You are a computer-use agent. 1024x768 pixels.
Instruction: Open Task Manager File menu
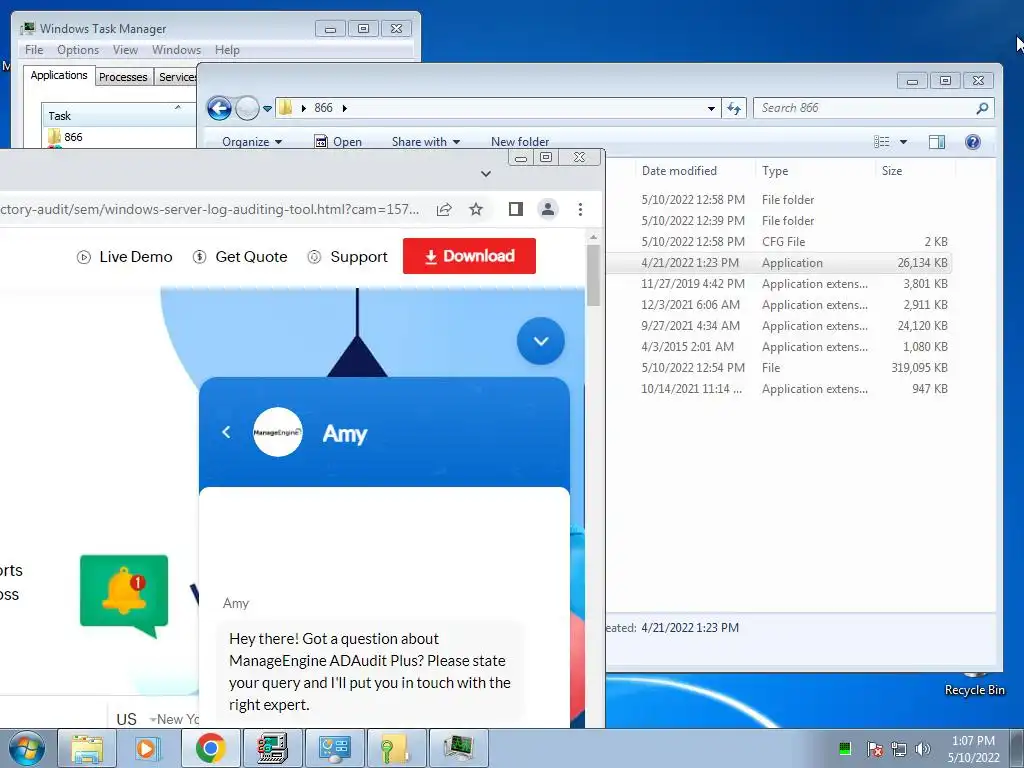pos(34,50)
